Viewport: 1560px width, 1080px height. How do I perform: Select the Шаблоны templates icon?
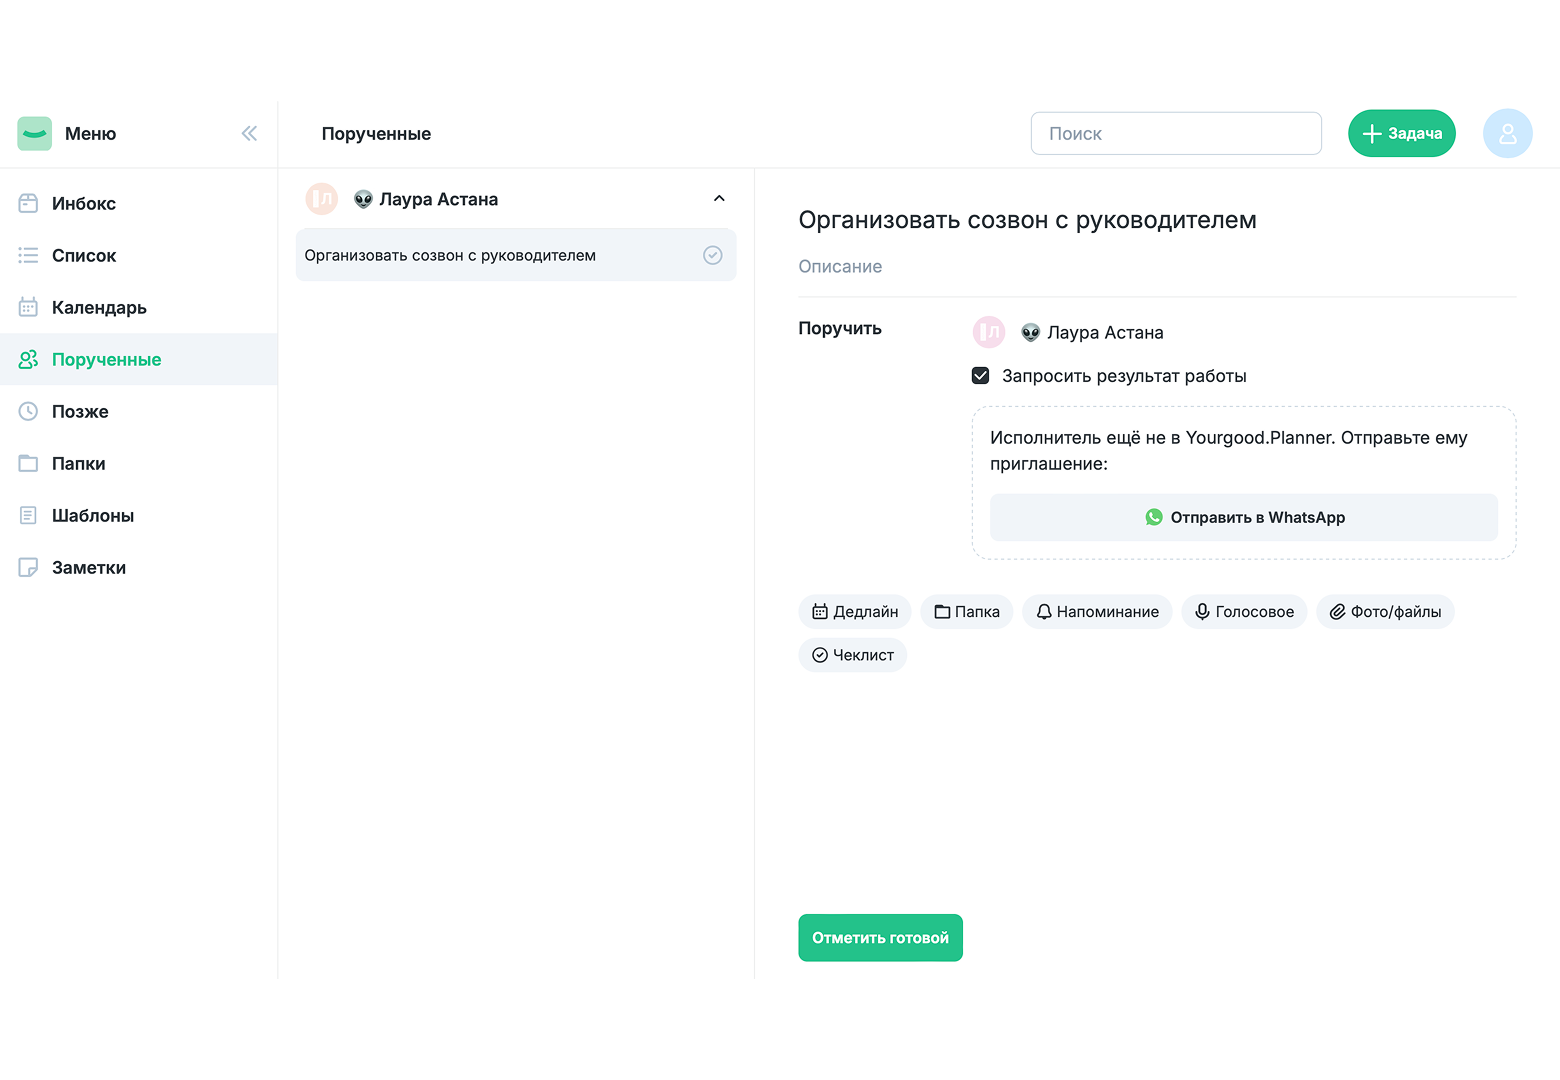29,515
